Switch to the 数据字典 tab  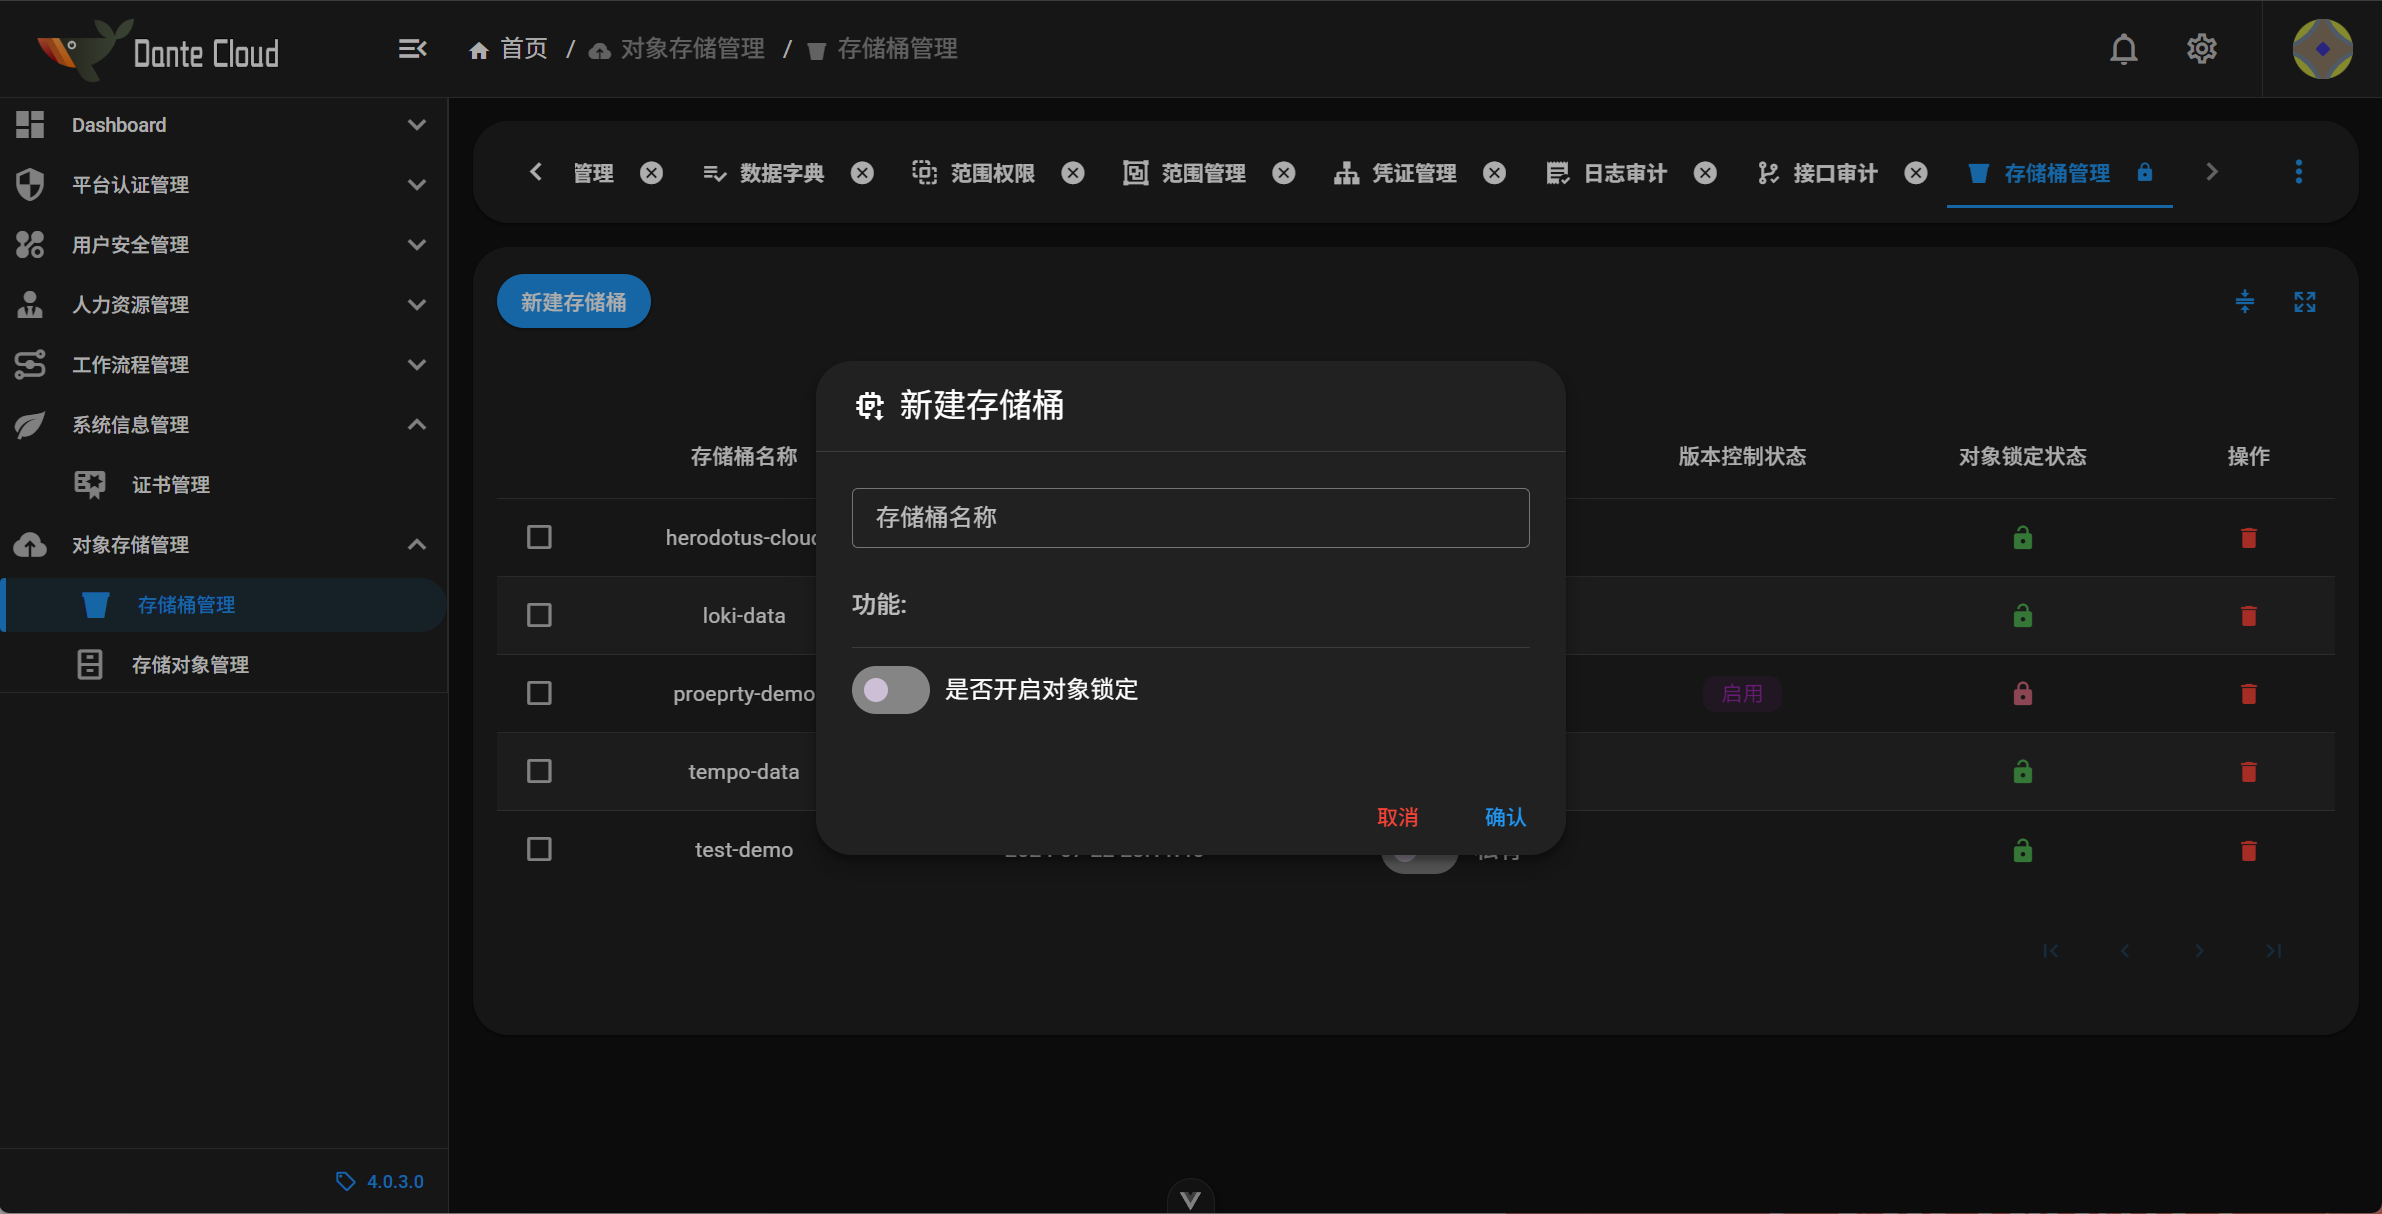[781, 172]
